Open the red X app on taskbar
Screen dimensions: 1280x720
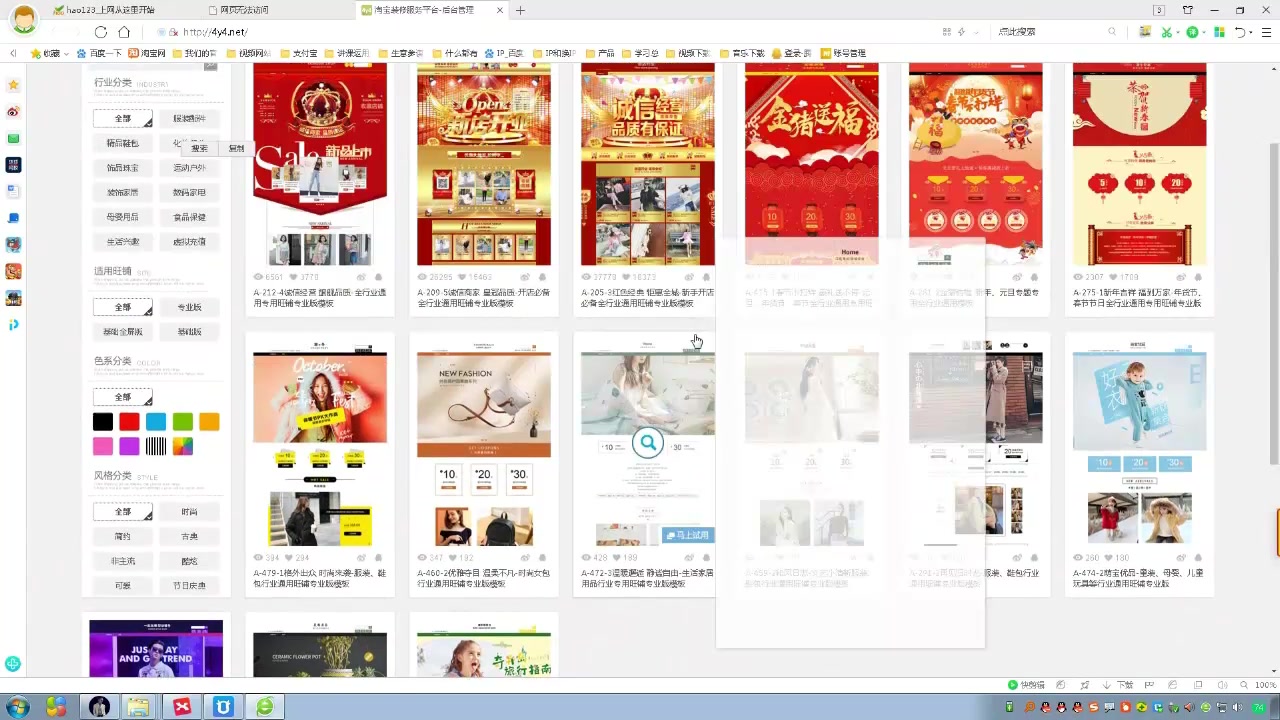(181, 707)
